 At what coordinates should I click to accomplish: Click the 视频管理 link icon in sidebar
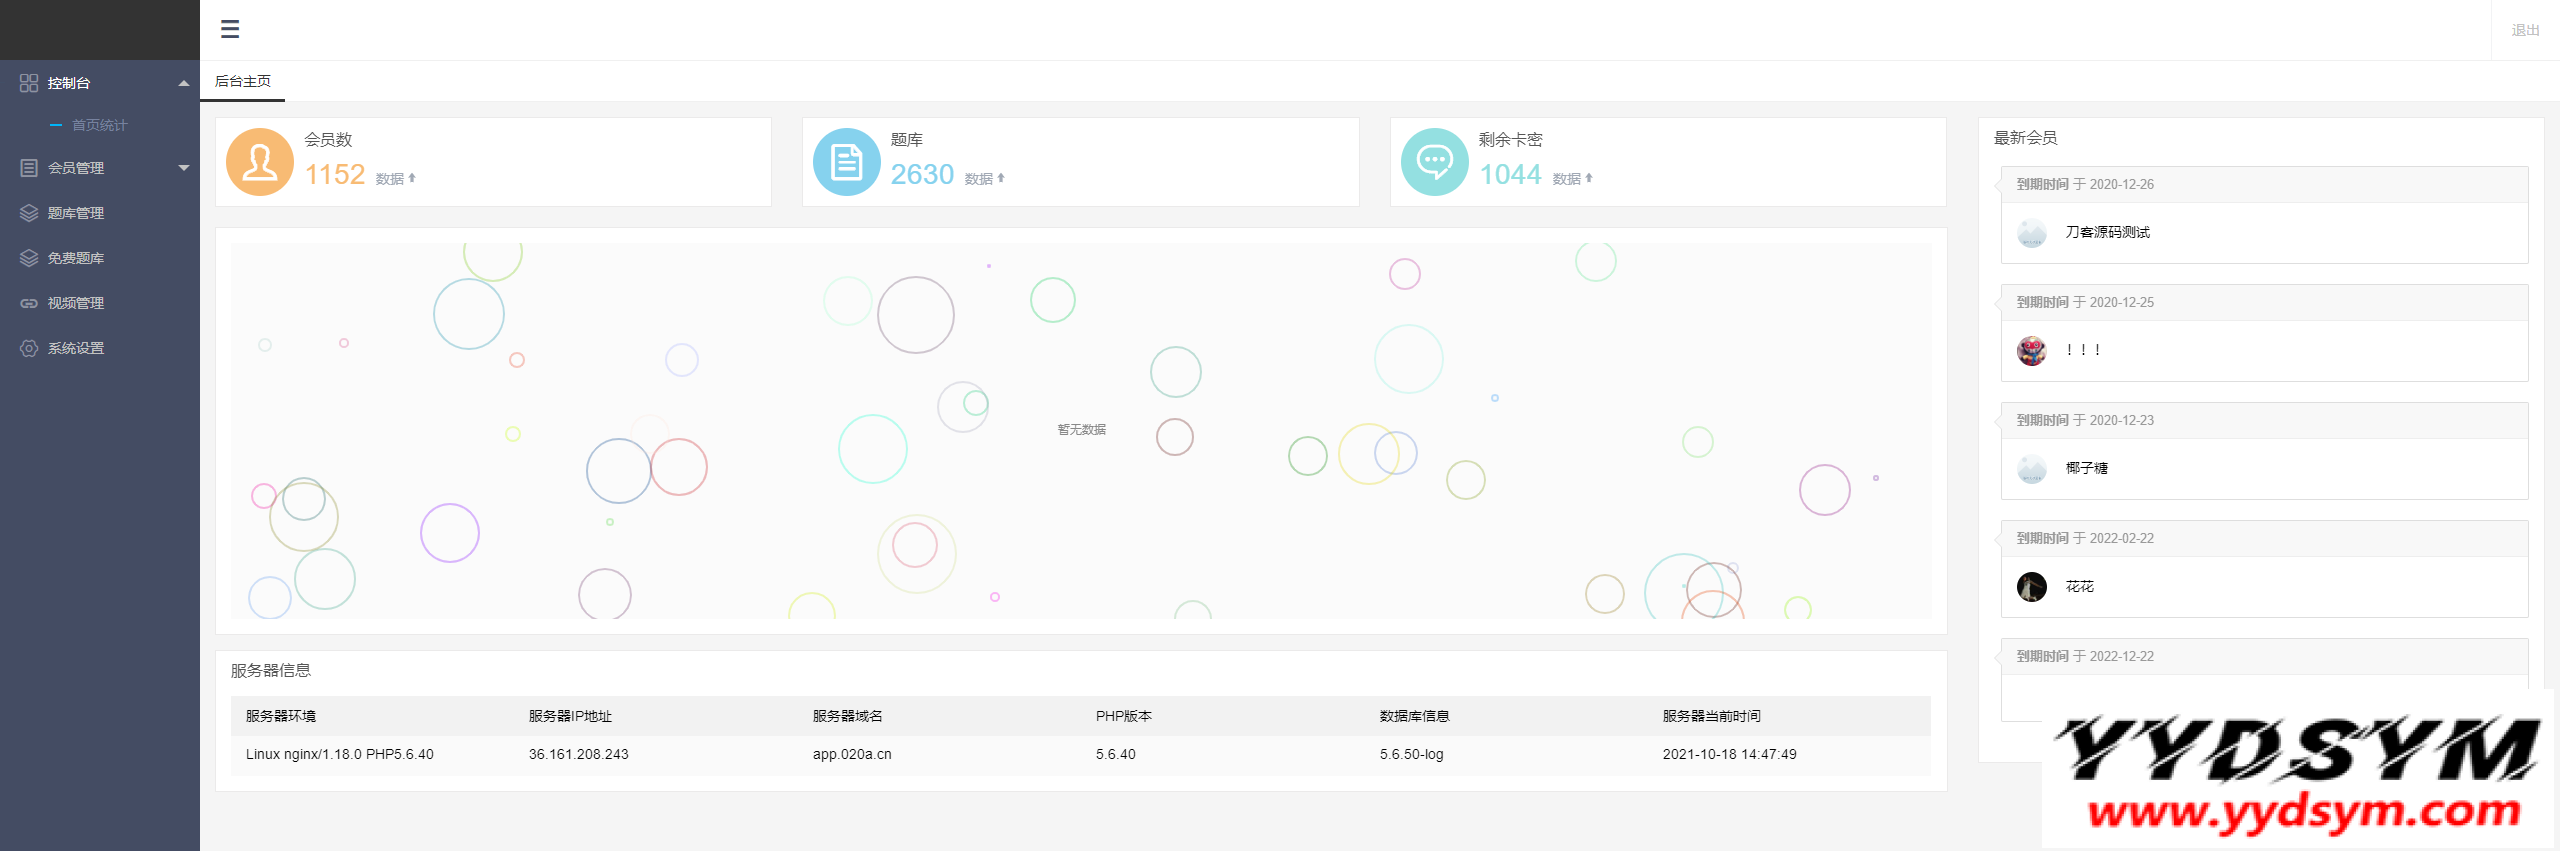click(29, 303)
